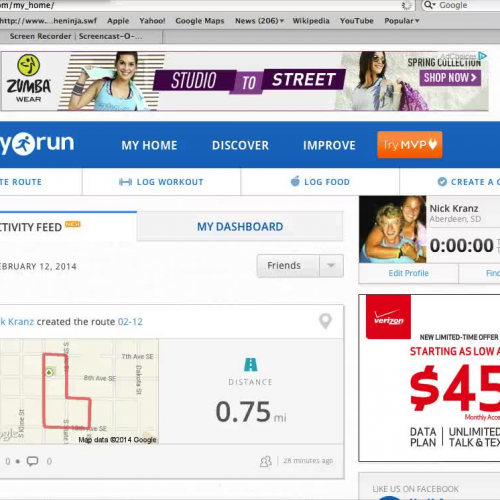
Task: Click the MapMyRun runner logo icon
Action: (x=24, y=144)
